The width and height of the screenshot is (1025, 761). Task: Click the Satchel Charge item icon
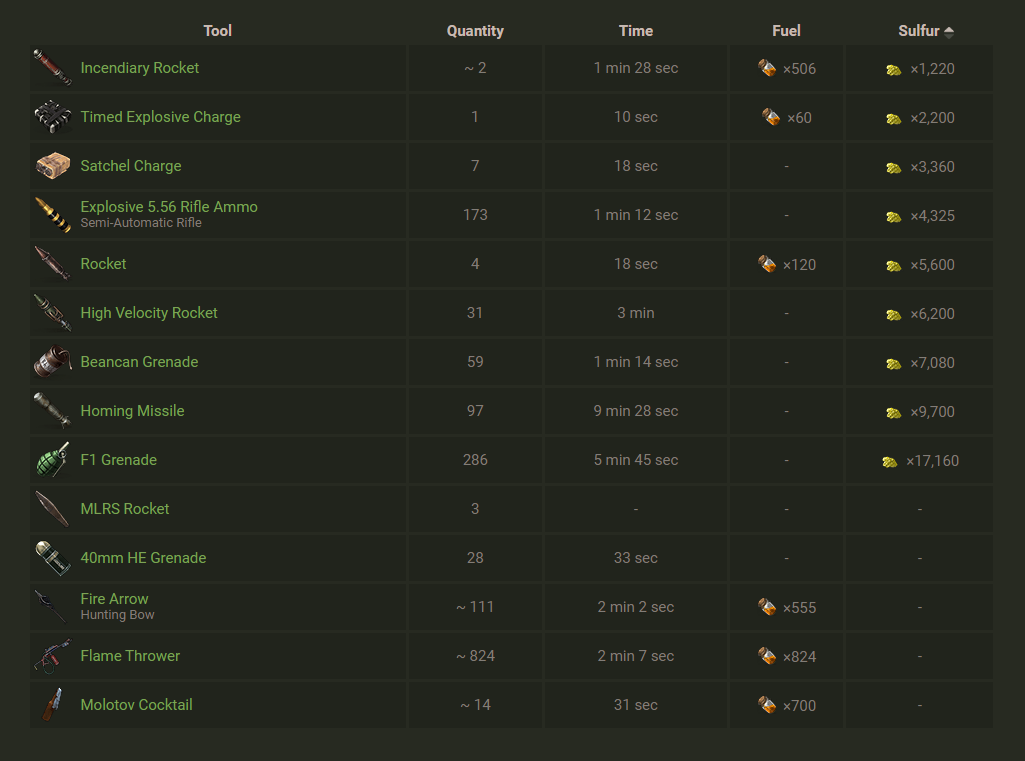[52, 166]
